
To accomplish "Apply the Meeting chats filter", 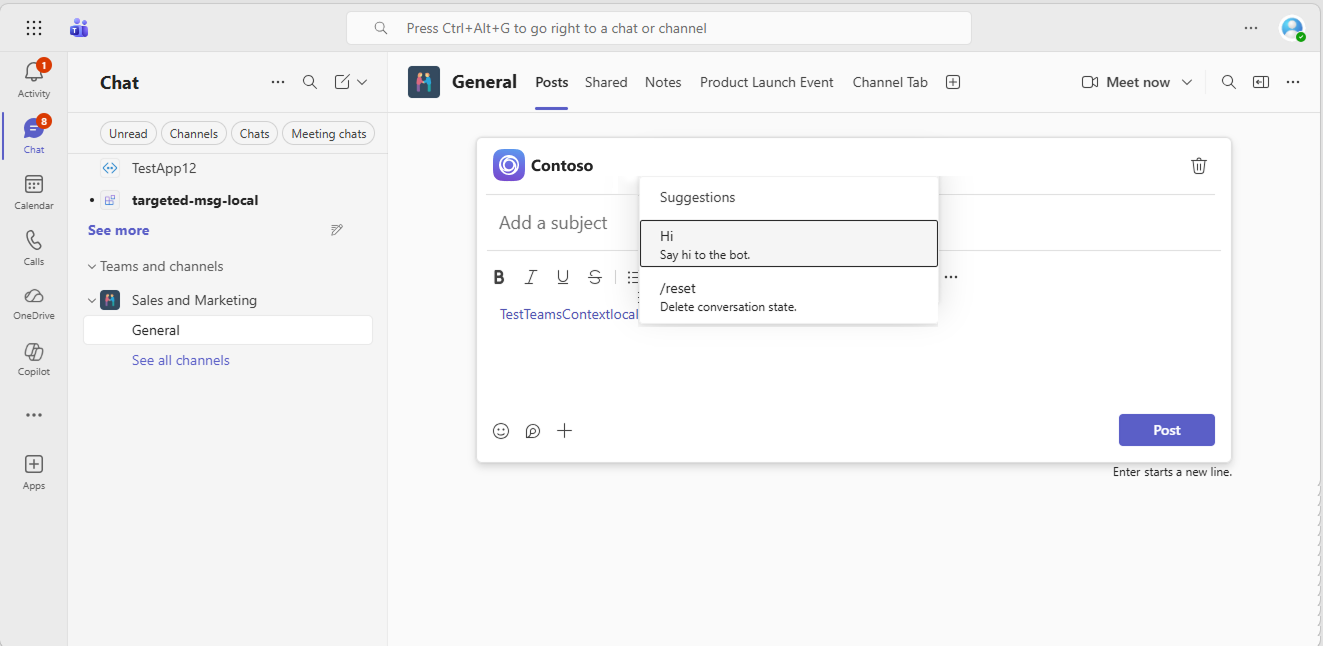I will [x=329, y=133].
